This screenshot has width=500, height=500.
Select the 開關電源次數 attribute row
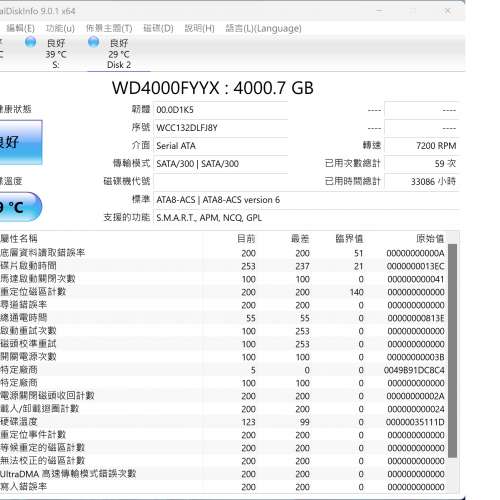(223, 357)
